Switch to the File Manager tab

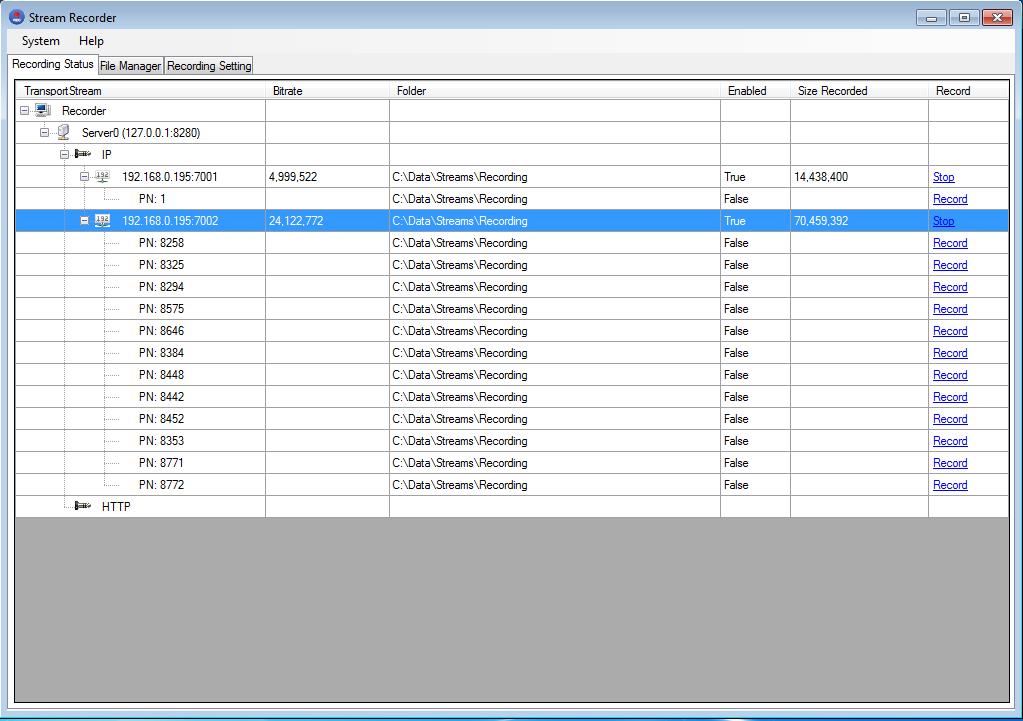pyautogui.click(x=130, y=66)
